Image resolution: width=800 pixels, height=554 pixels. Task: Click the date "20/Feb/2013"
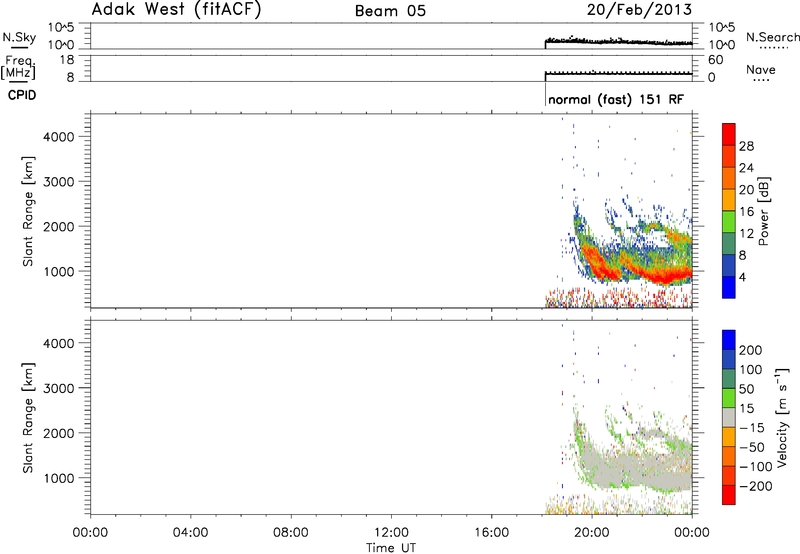point(639,9)
